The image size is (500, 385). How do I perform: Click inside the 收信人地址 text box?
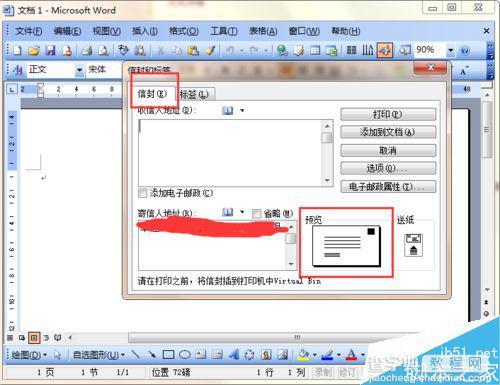pos(230,153)
